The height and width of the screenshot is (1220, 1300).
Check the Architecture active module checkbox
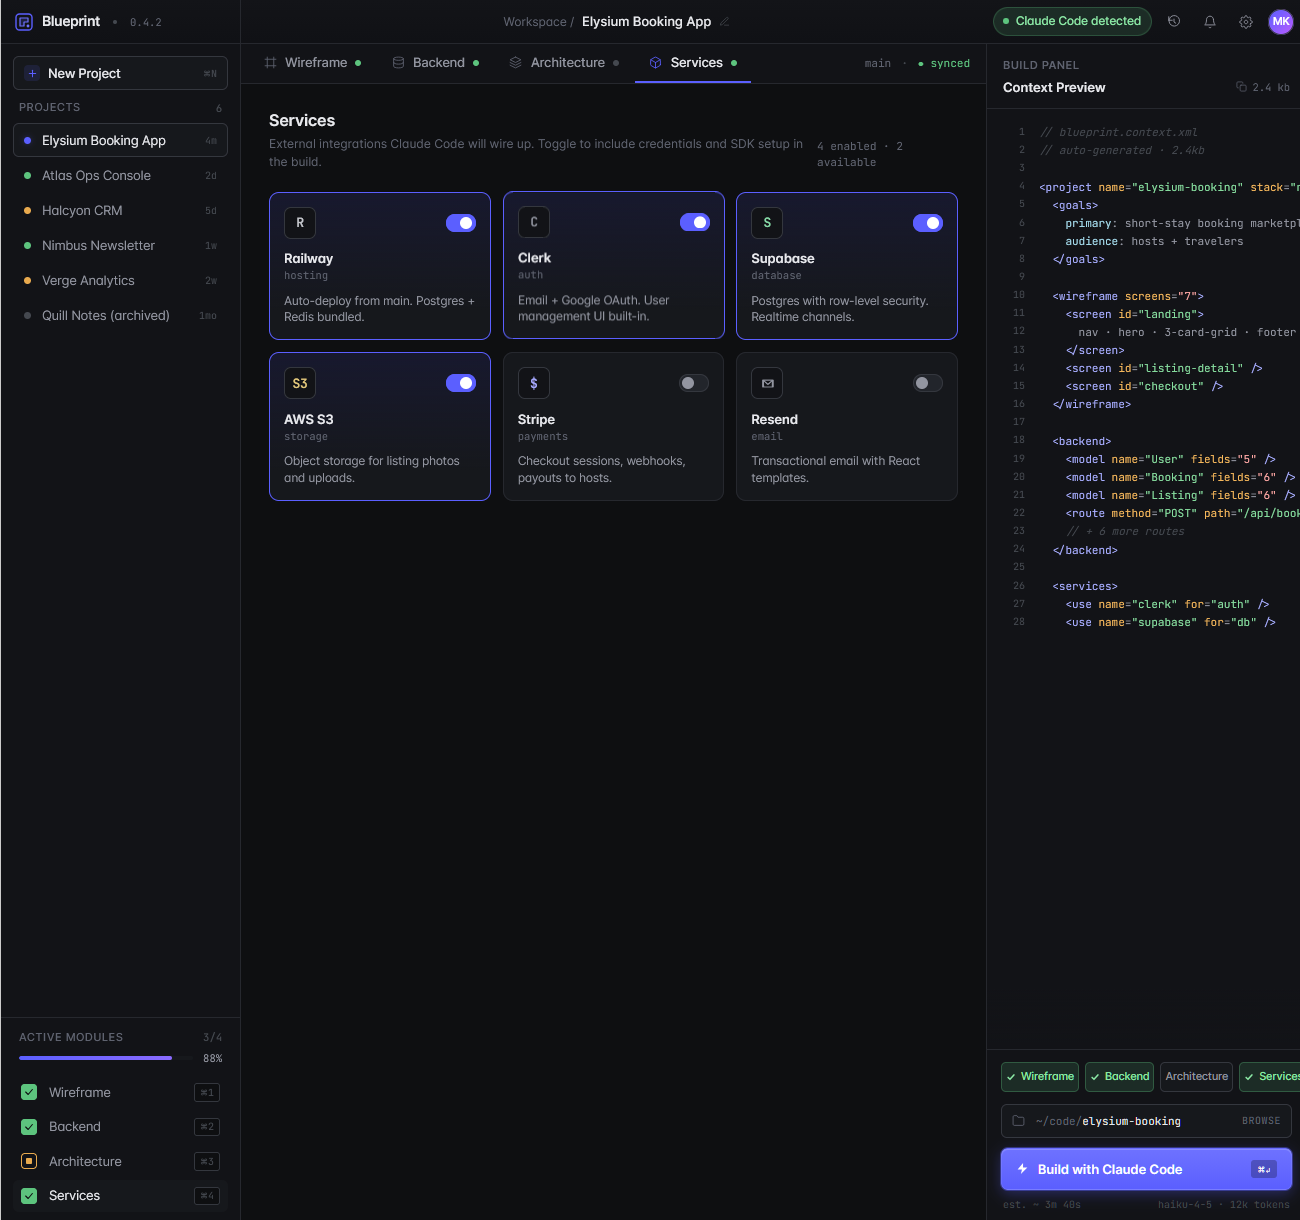click(x=29, y=1161)
